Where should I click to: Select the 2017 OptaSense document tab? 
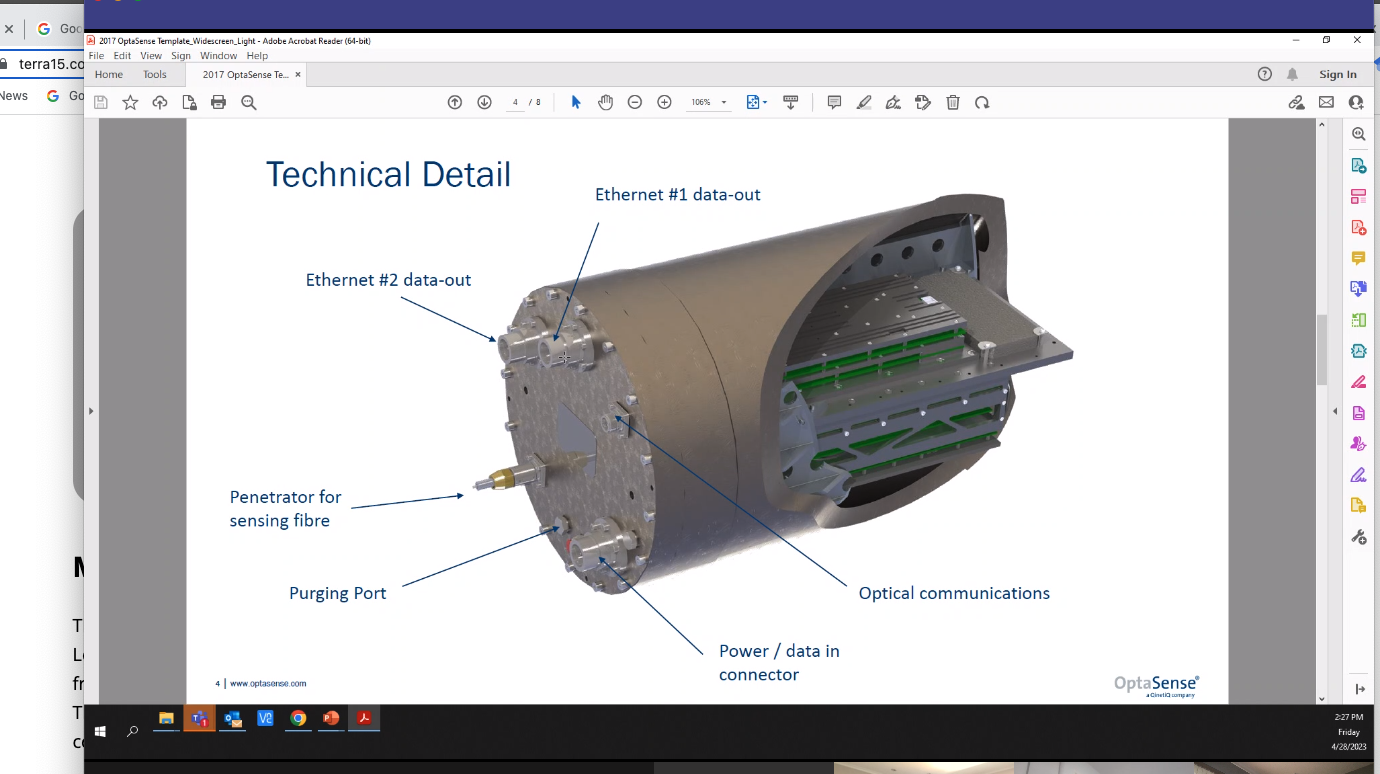coord(245,74)
